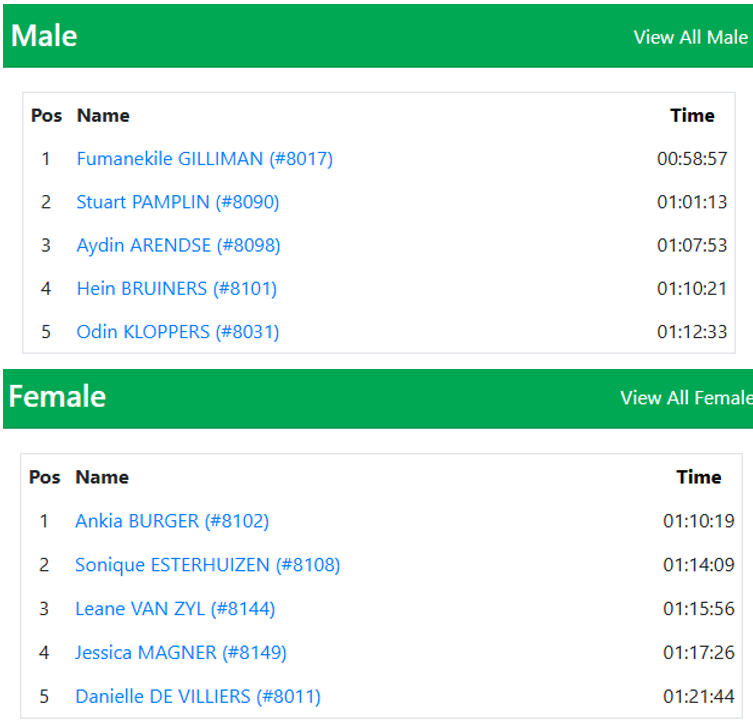Select Sonique ESTERHUIZEN (#8108) link

(207, 564)
